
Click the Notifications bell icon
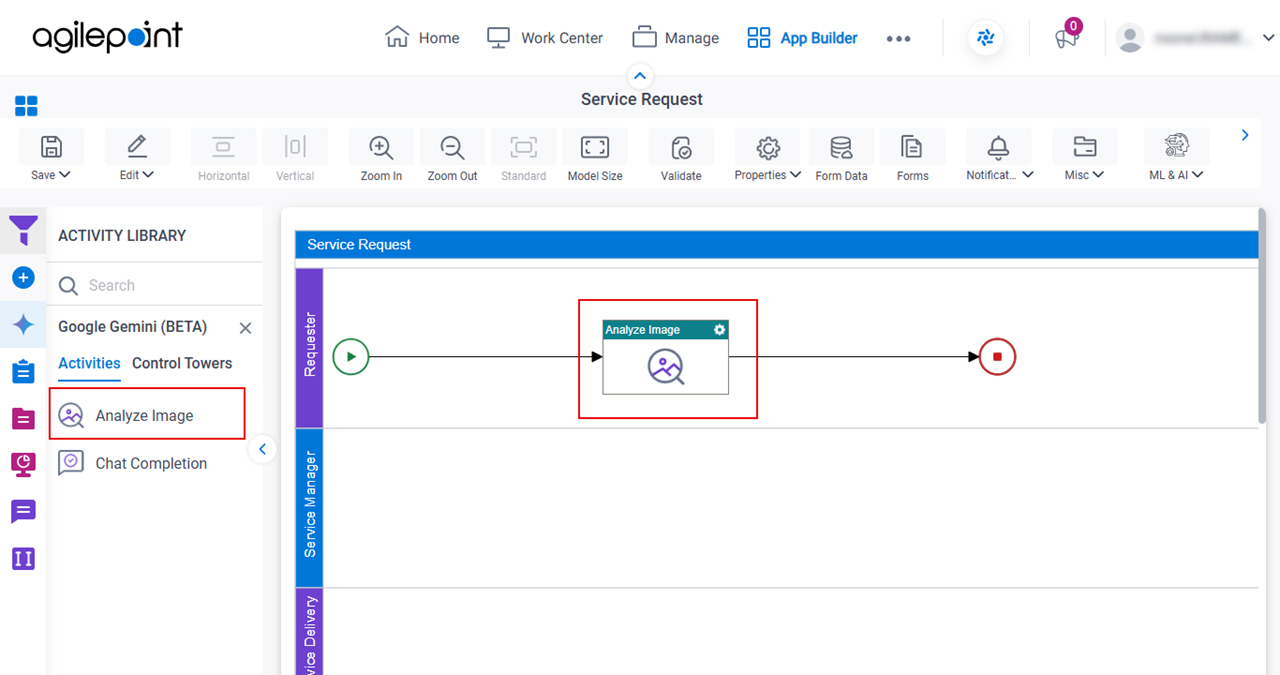998,147
